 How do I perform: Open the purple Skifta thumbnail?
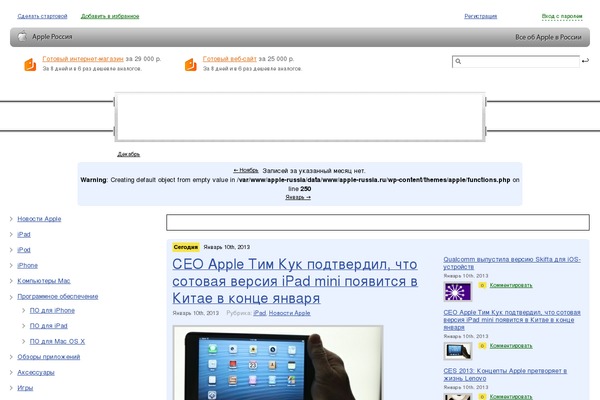click(x=458, y=292)
